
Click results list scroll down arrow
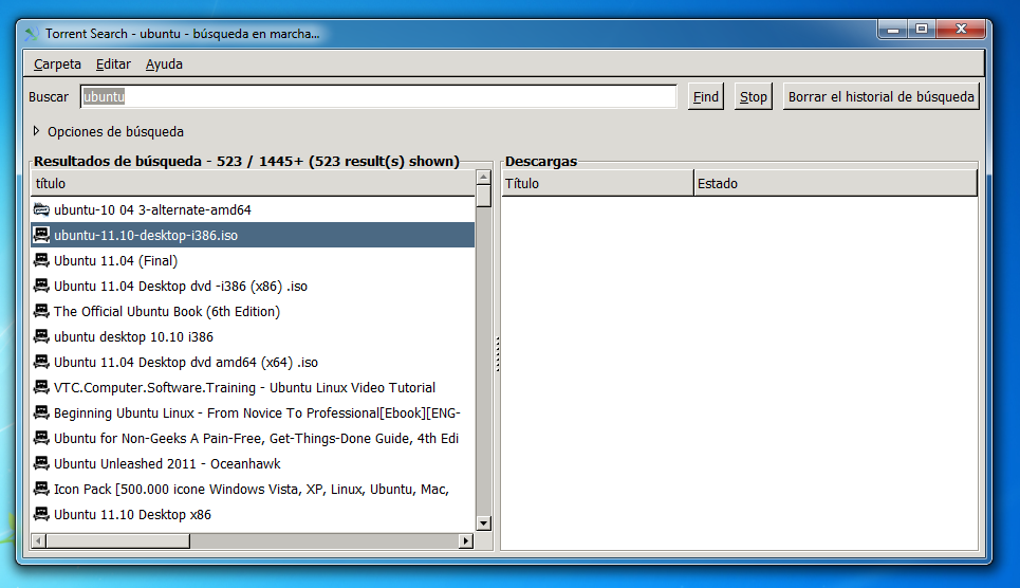pos(483,523)
